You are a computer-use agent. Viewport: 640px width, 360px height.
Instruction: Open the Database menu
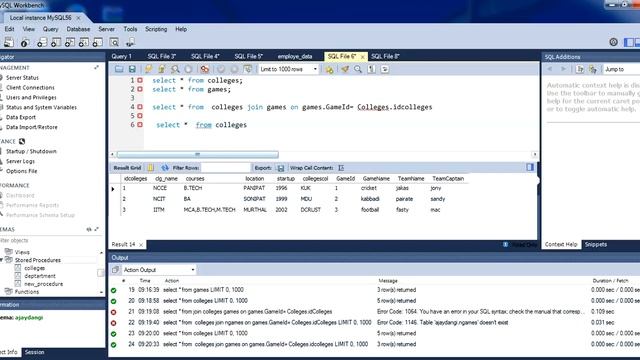click(x=78, y=29)
